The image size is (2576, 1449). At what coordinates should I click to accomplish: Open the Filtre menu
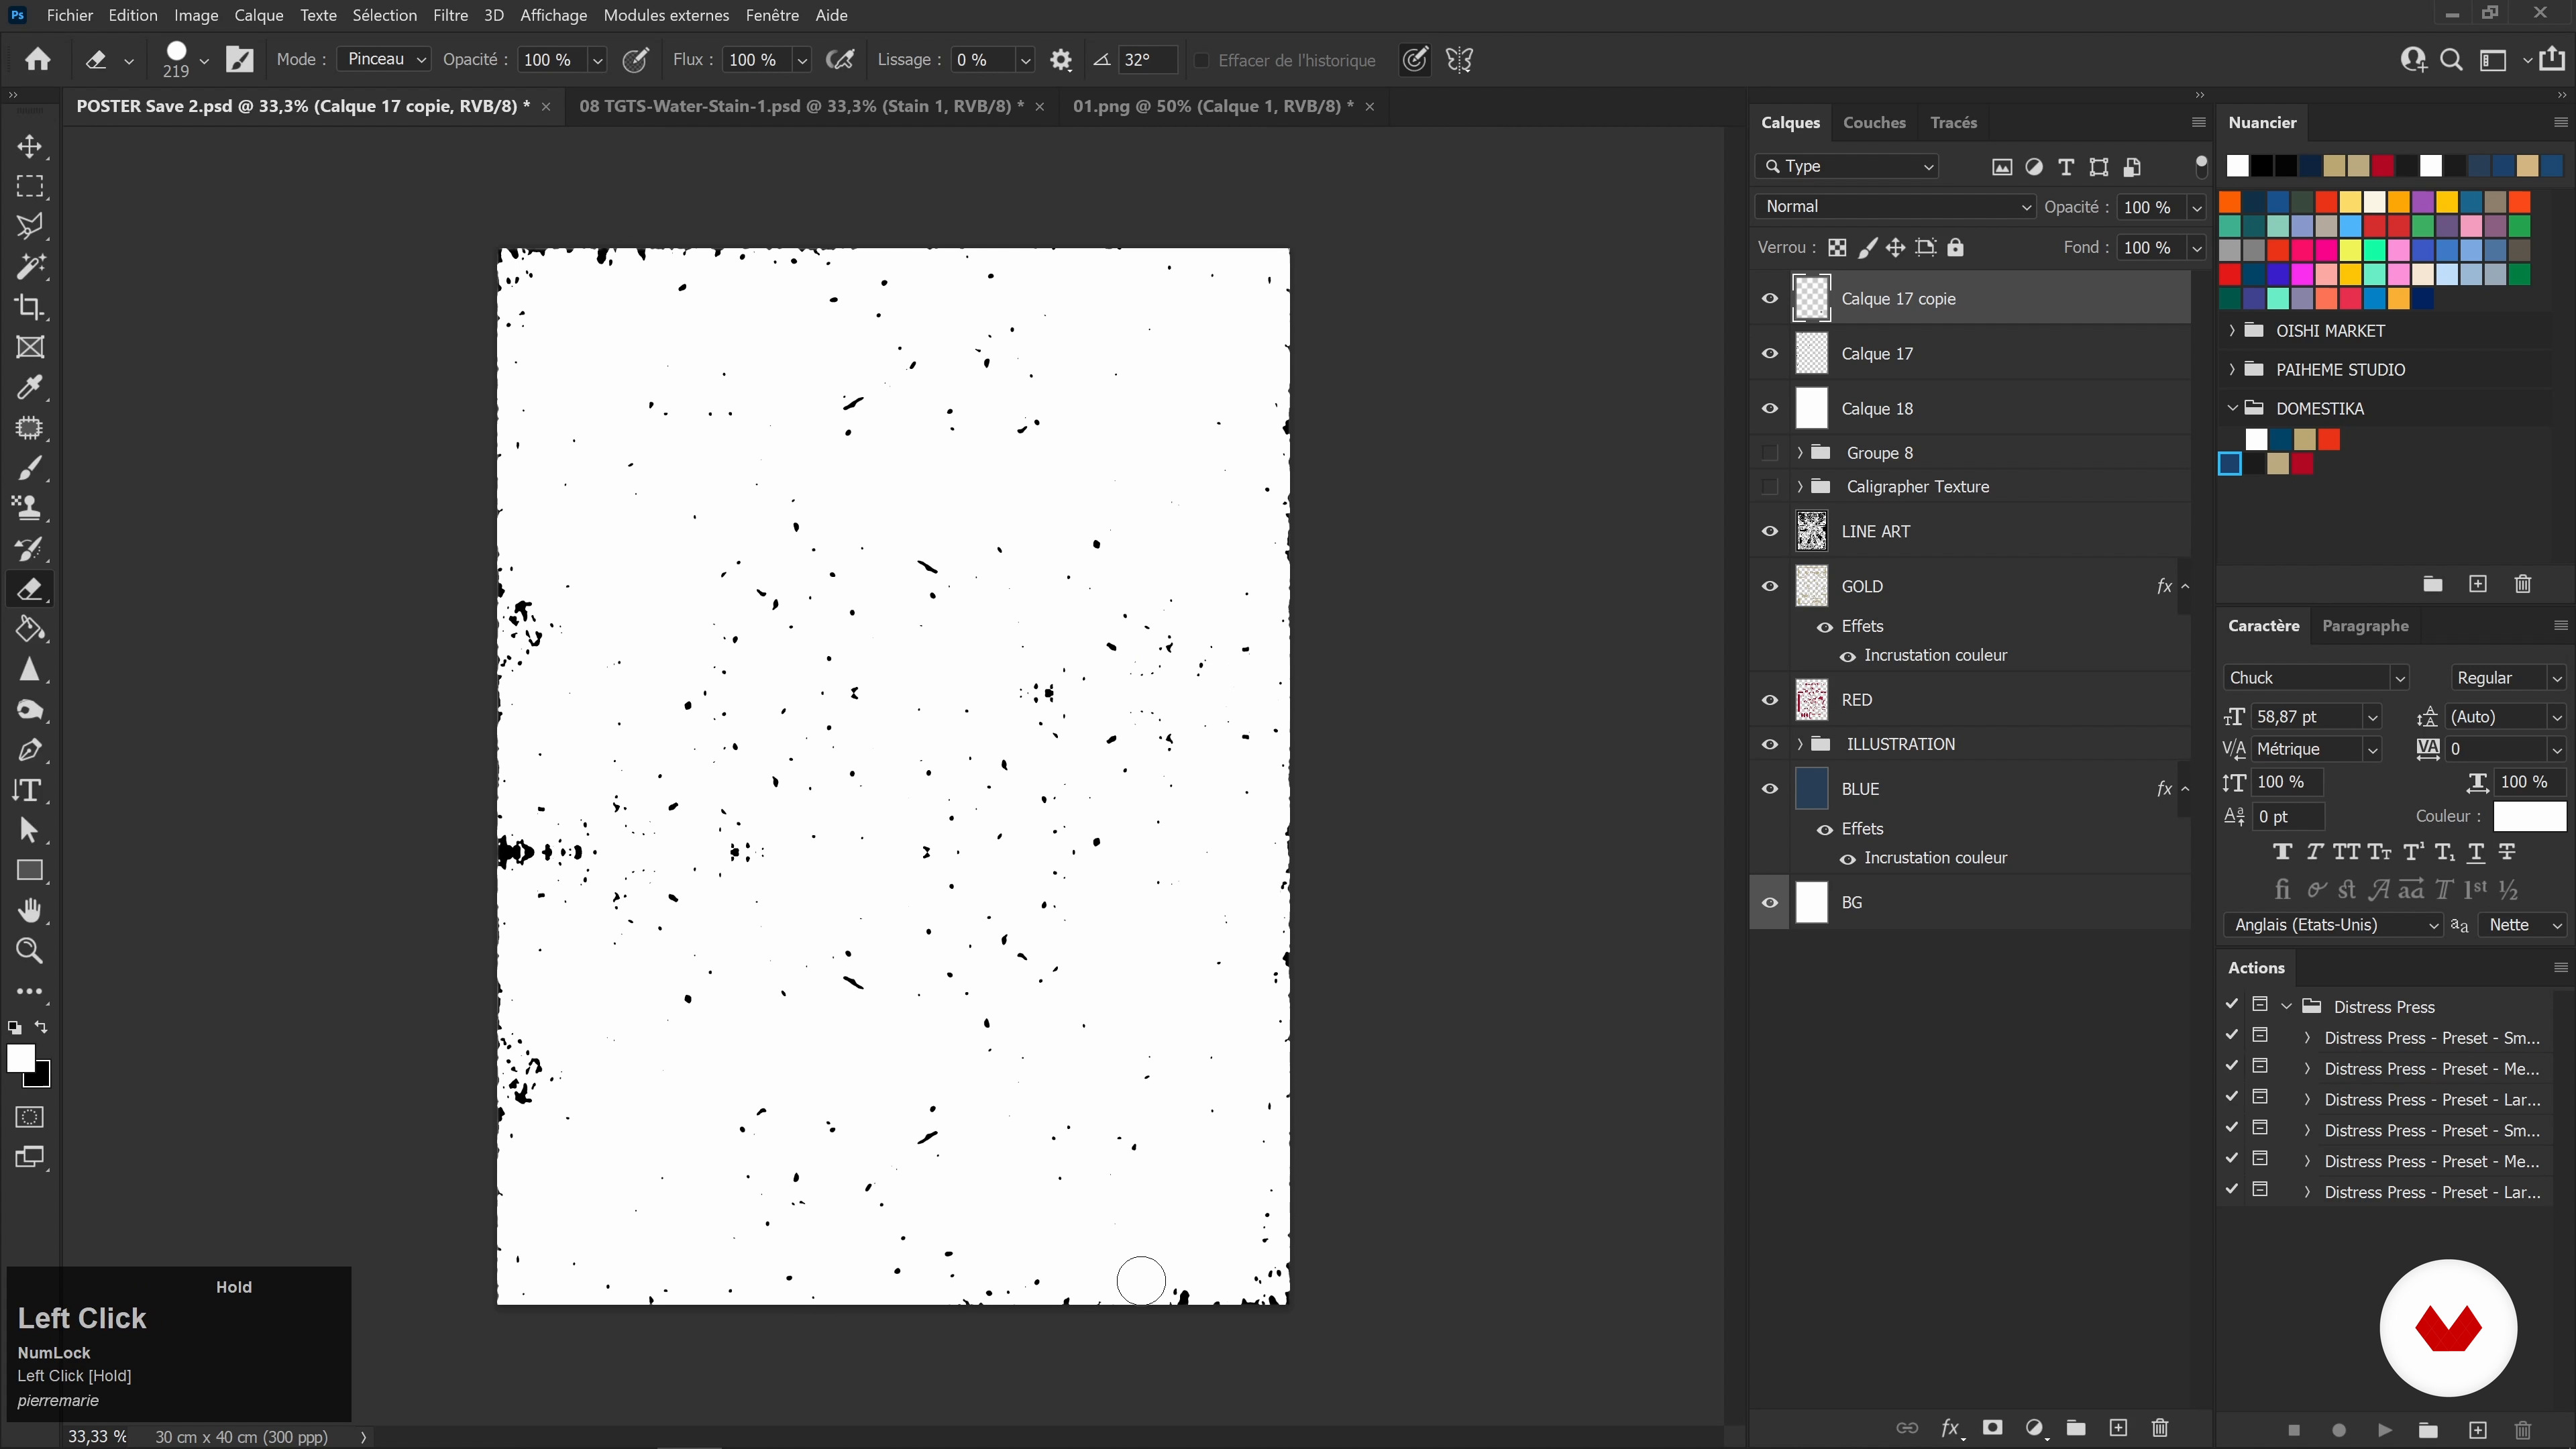click(450, 15)
